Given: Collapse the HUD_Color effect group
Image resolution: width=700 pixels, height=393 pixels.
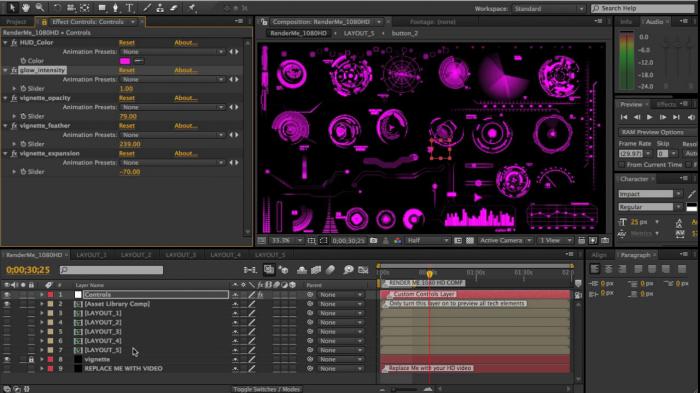Looking at the screenshot, I should (x=5, y=42).
